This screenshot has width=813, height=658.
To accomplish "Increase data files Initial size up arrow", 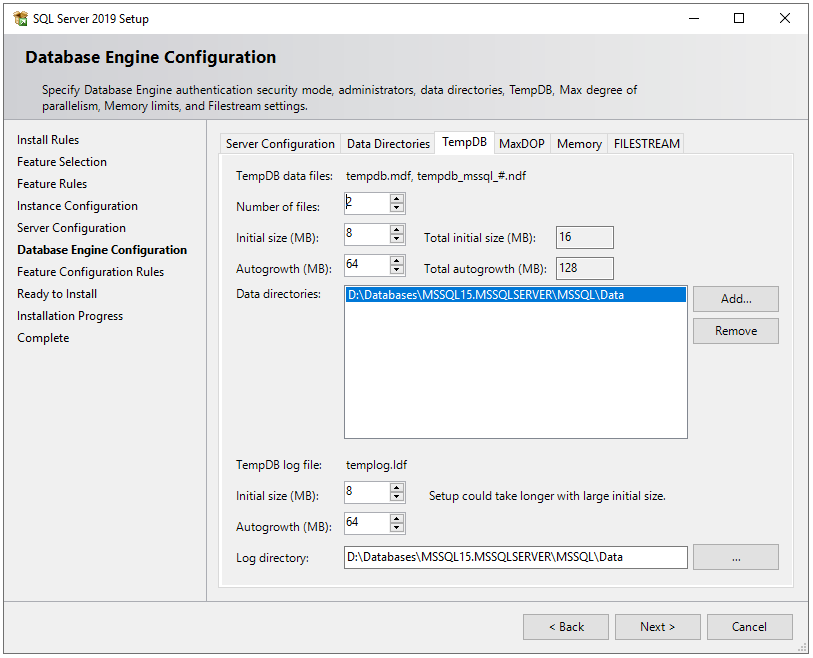I will click(397, 230).
